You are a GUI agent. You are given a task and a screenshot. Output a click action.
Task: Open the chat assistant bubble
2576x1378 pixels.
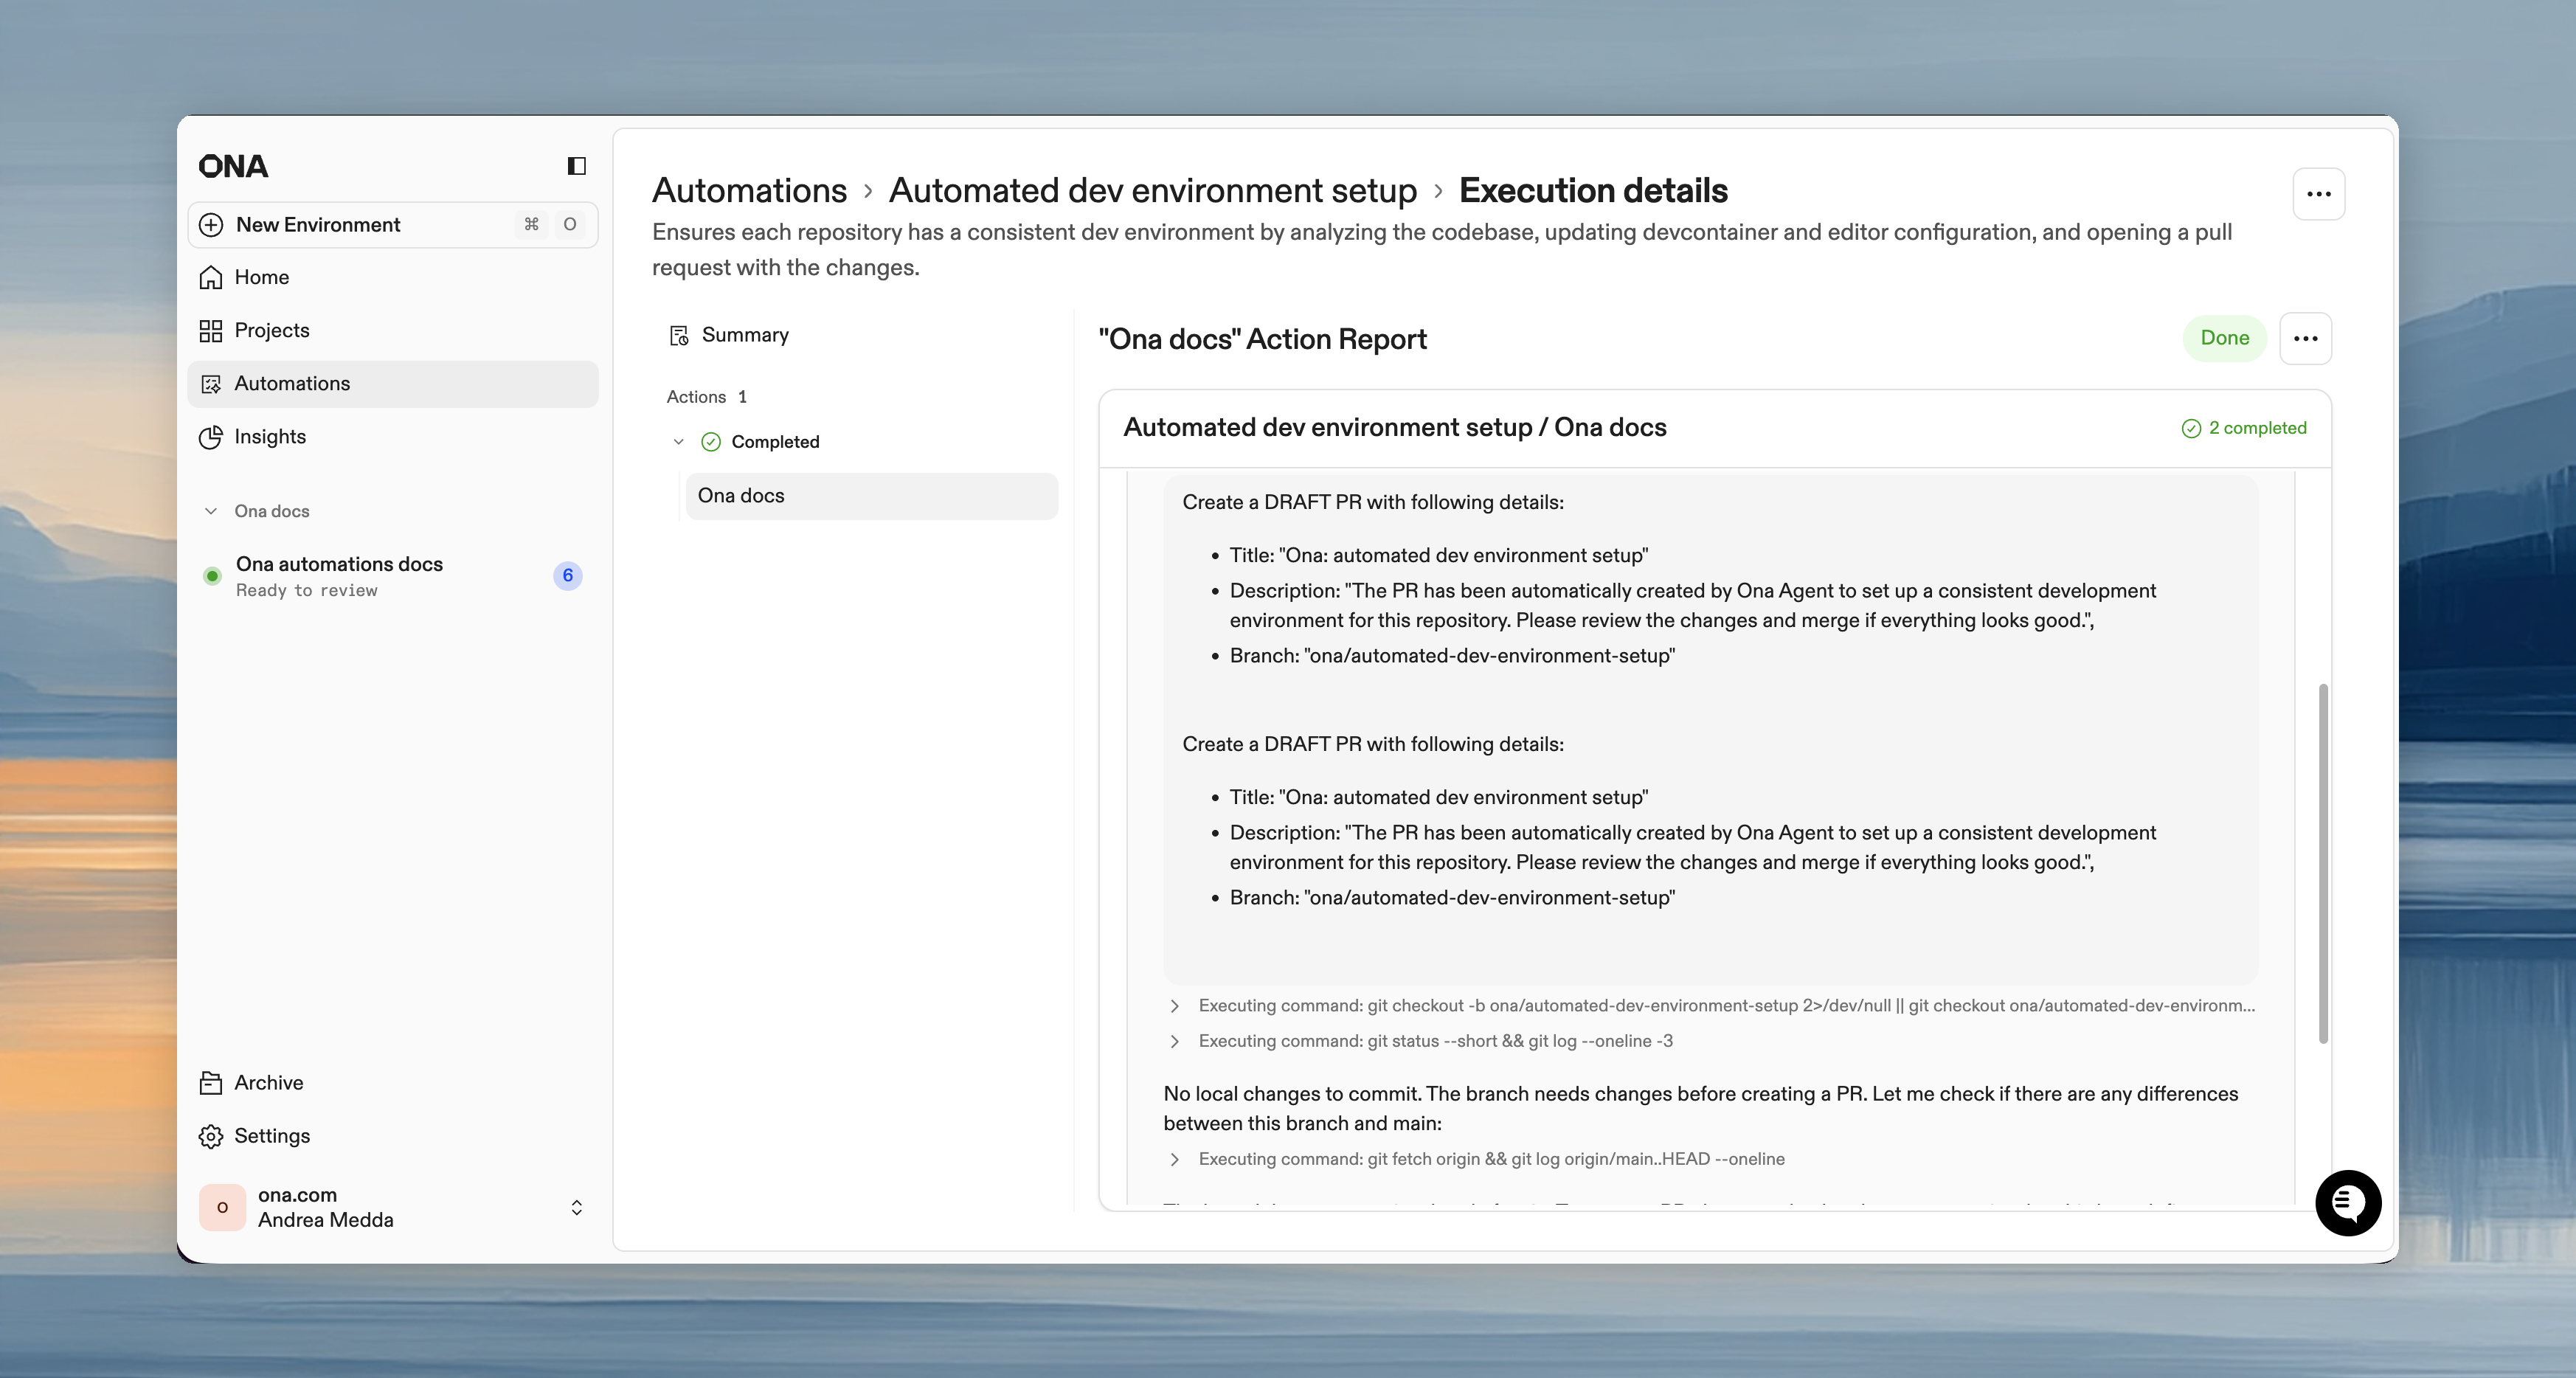pyautogui.click(x=2348, y=1203)
